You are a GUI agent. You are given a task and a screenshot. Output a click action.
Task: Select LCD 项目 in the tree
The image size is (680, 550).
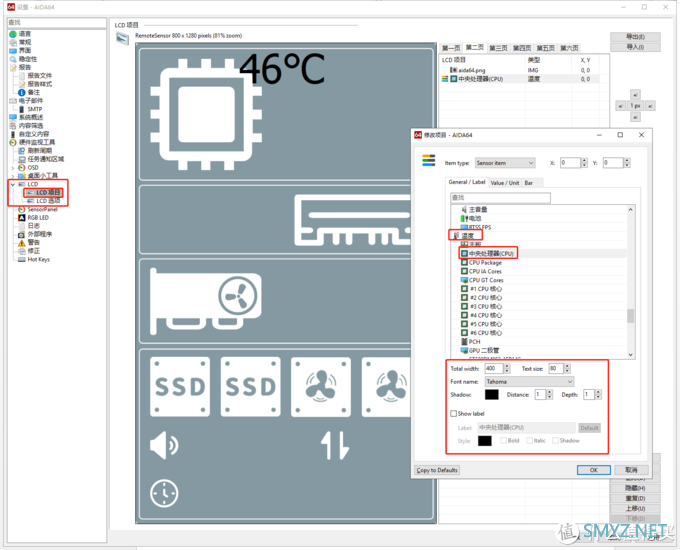pyautogui.click(x=48, y=193)
